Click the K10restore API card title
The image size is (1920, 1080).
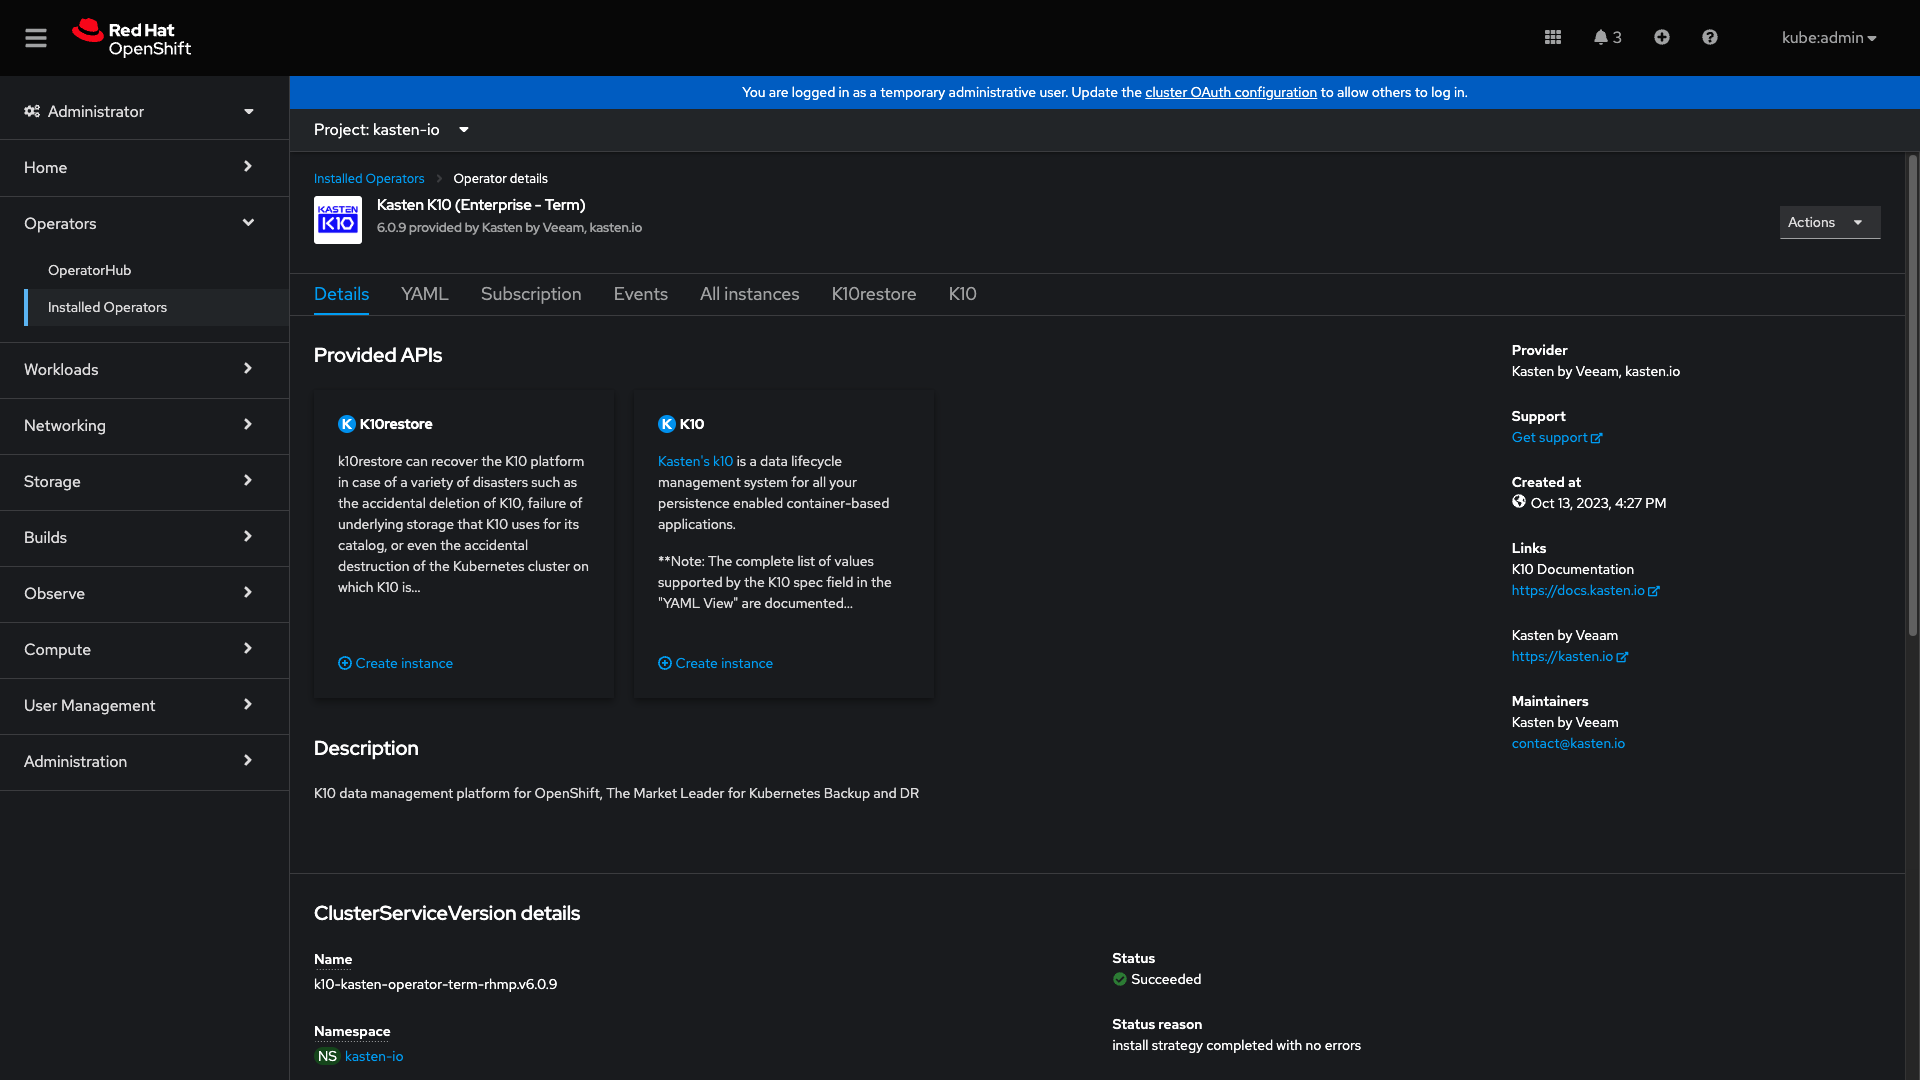point(396,424)
